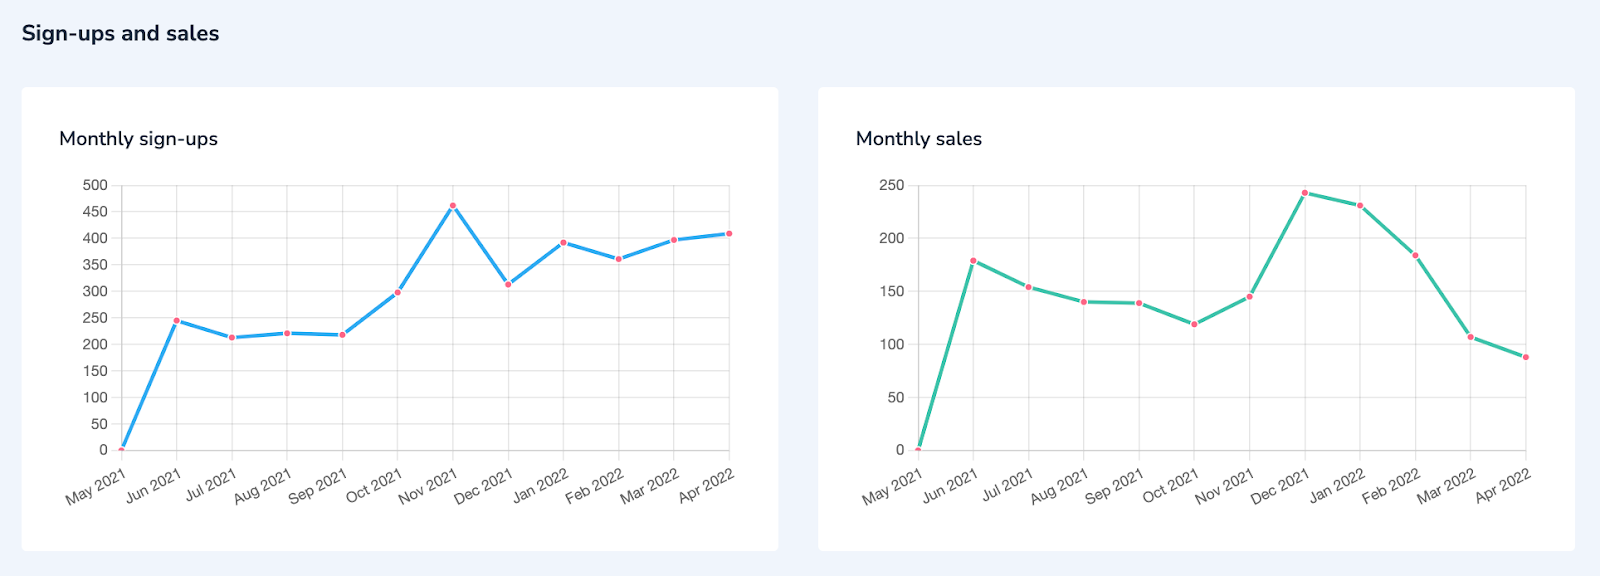The width and height of the screenshot is (1600, 576).
Task: Click the Jan 2022 point on sales chart
Action: click(1360, 206)
